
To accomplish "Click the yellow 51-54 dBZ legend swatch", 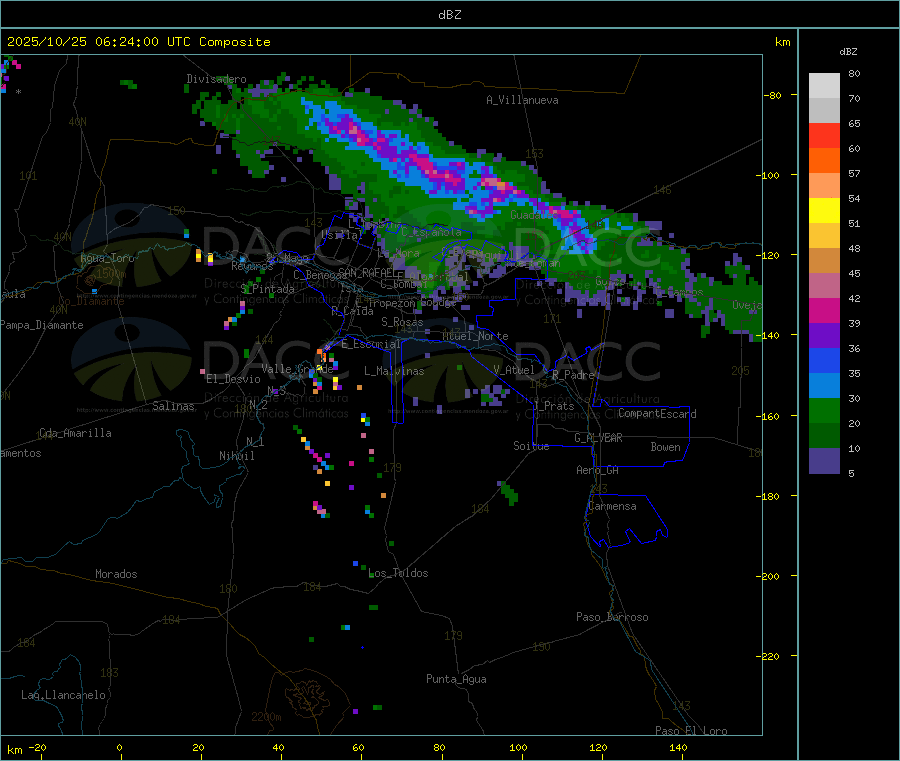I will coord(824,211).
